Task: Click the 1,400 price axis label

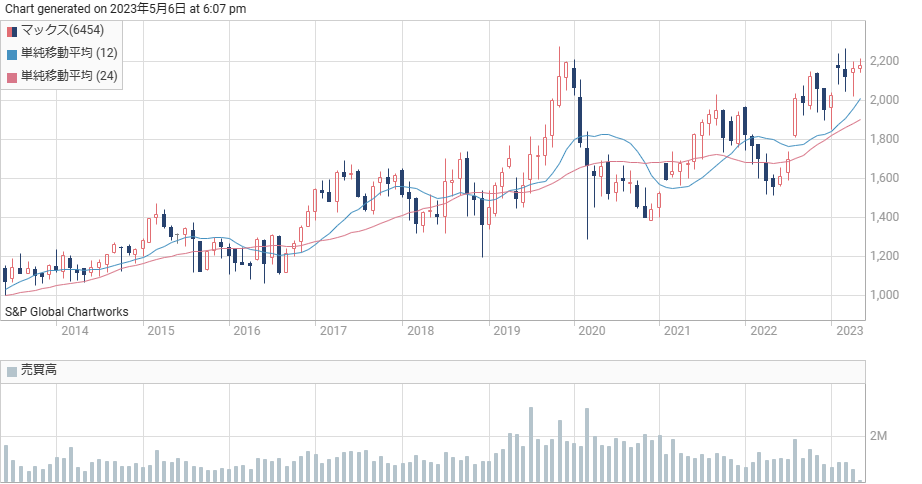Action: (884, 217)
